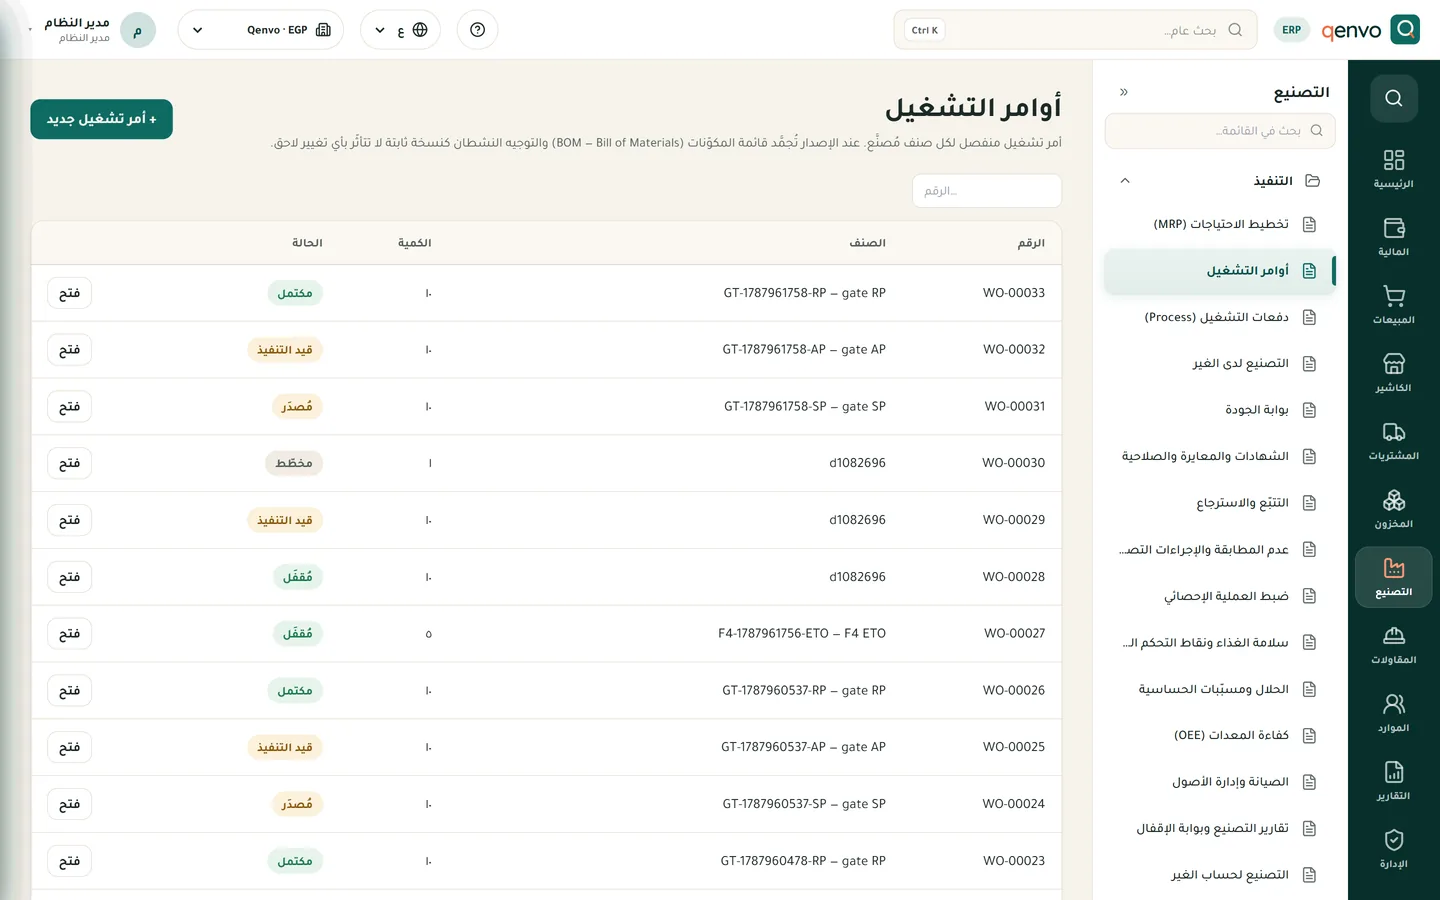
Task: Select أوامر التشغيل menu item
Action: point(1220,271)
